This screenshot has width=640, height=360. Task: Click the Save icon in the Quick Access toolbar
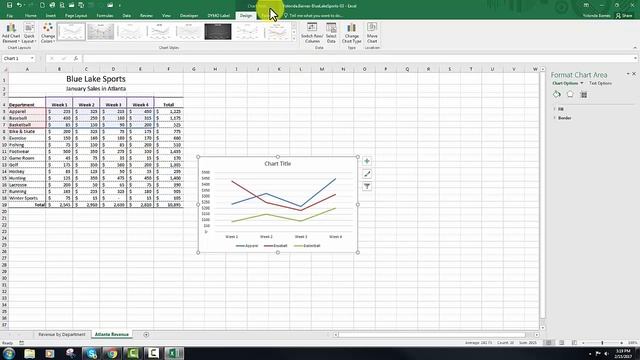coord(9,5)
